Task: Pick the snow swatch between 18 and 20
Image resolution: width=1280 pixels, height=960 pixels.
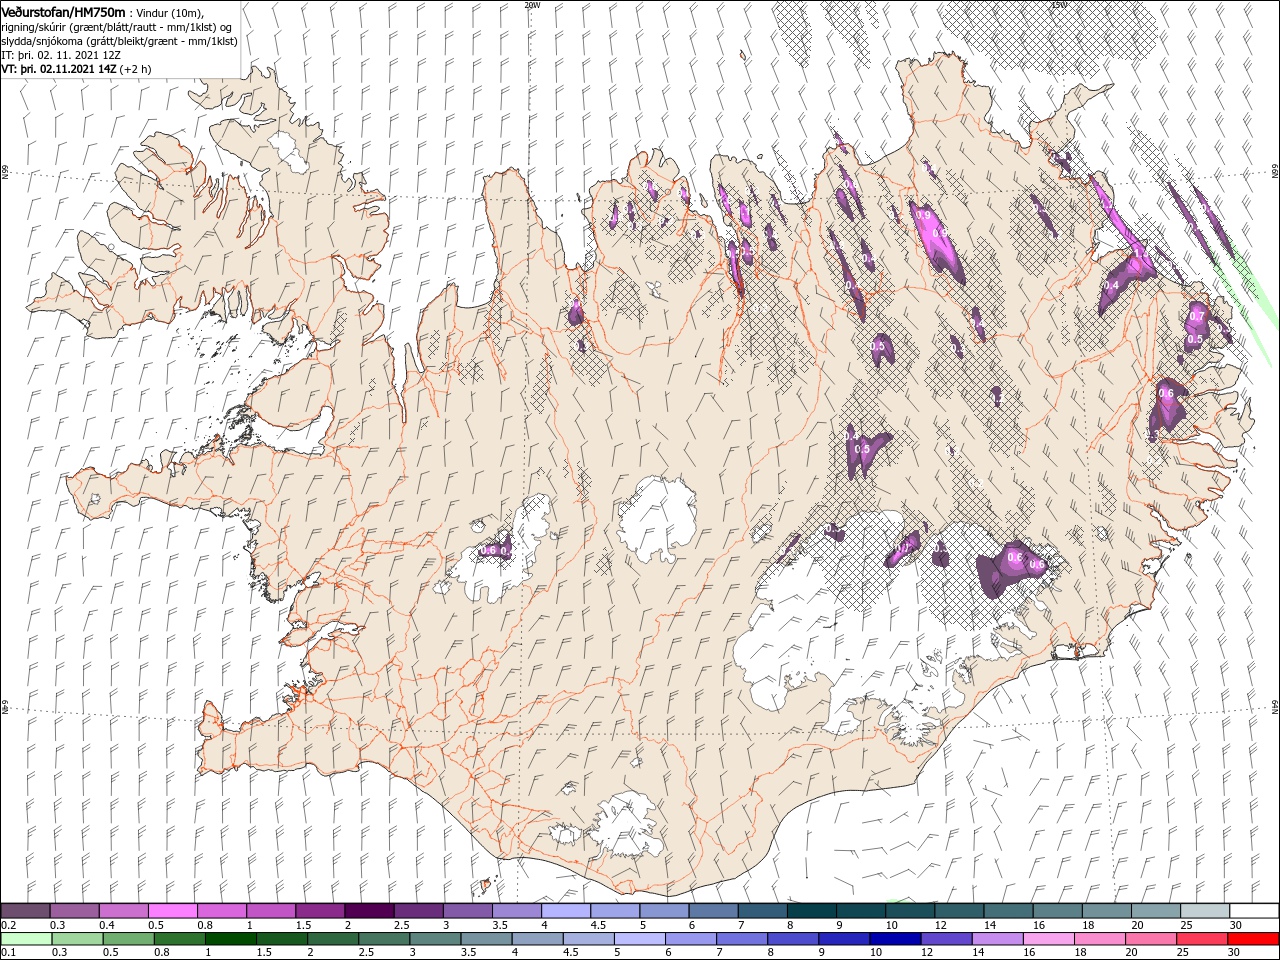Action: (x=1106, y=911)
